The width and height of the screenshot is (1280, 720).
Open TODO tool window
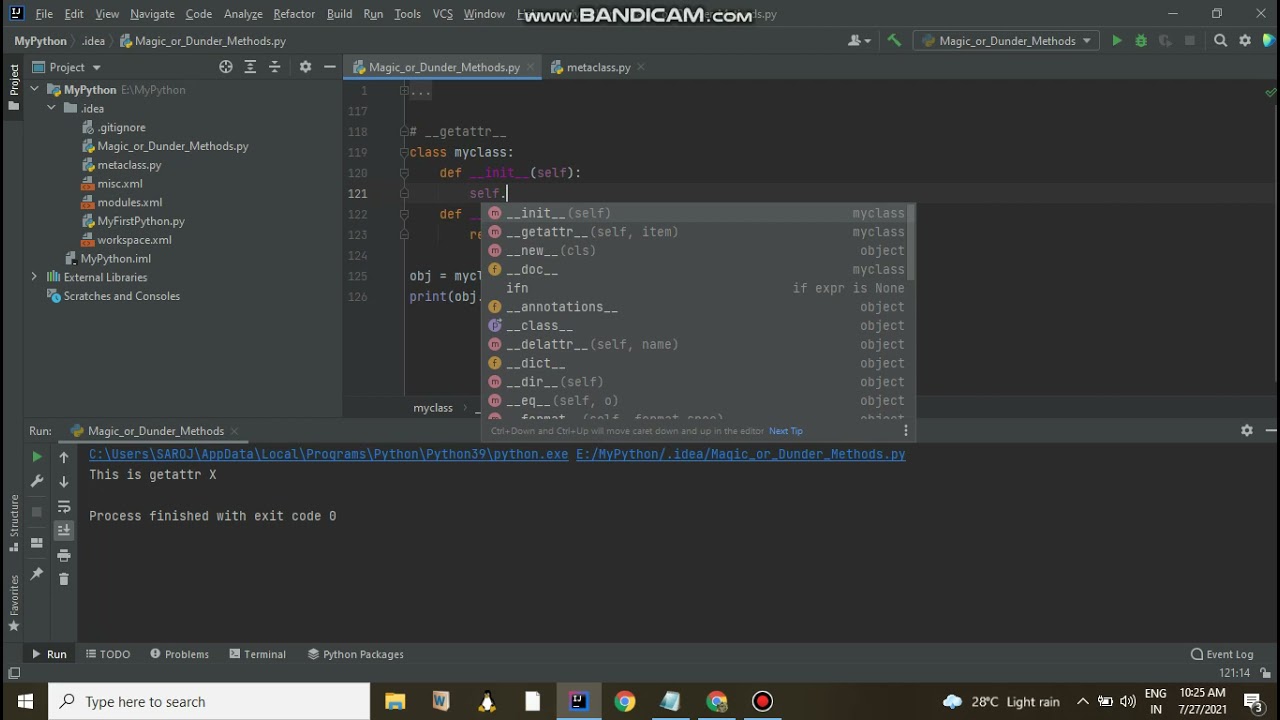coord(108,654)
